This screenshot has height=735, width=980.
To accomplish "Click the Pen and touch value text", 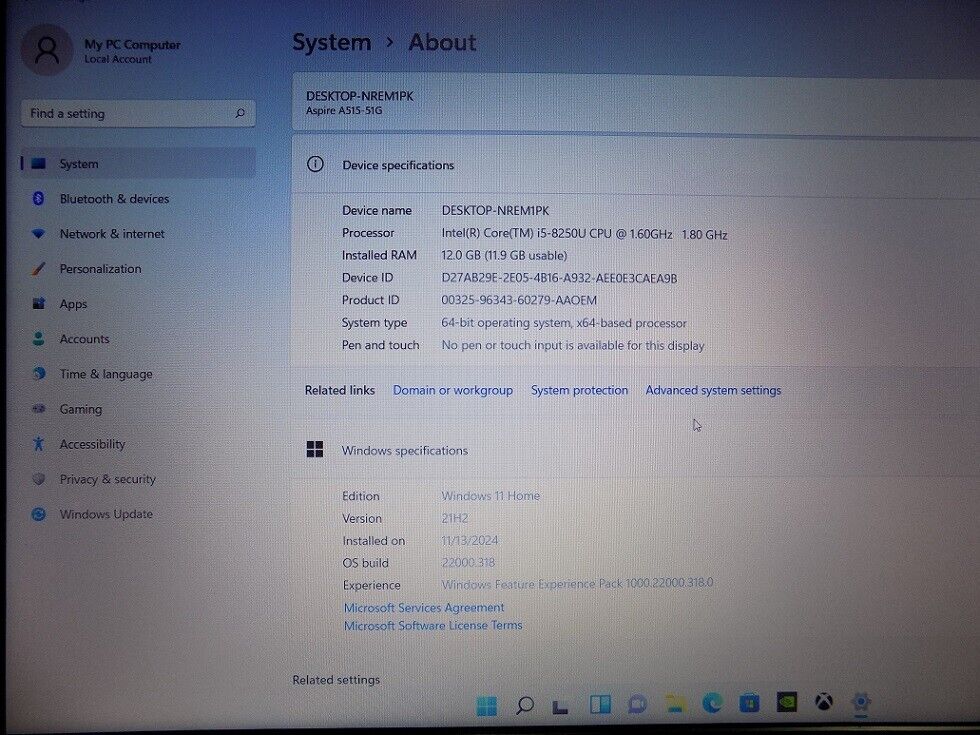I will point(572,346).
